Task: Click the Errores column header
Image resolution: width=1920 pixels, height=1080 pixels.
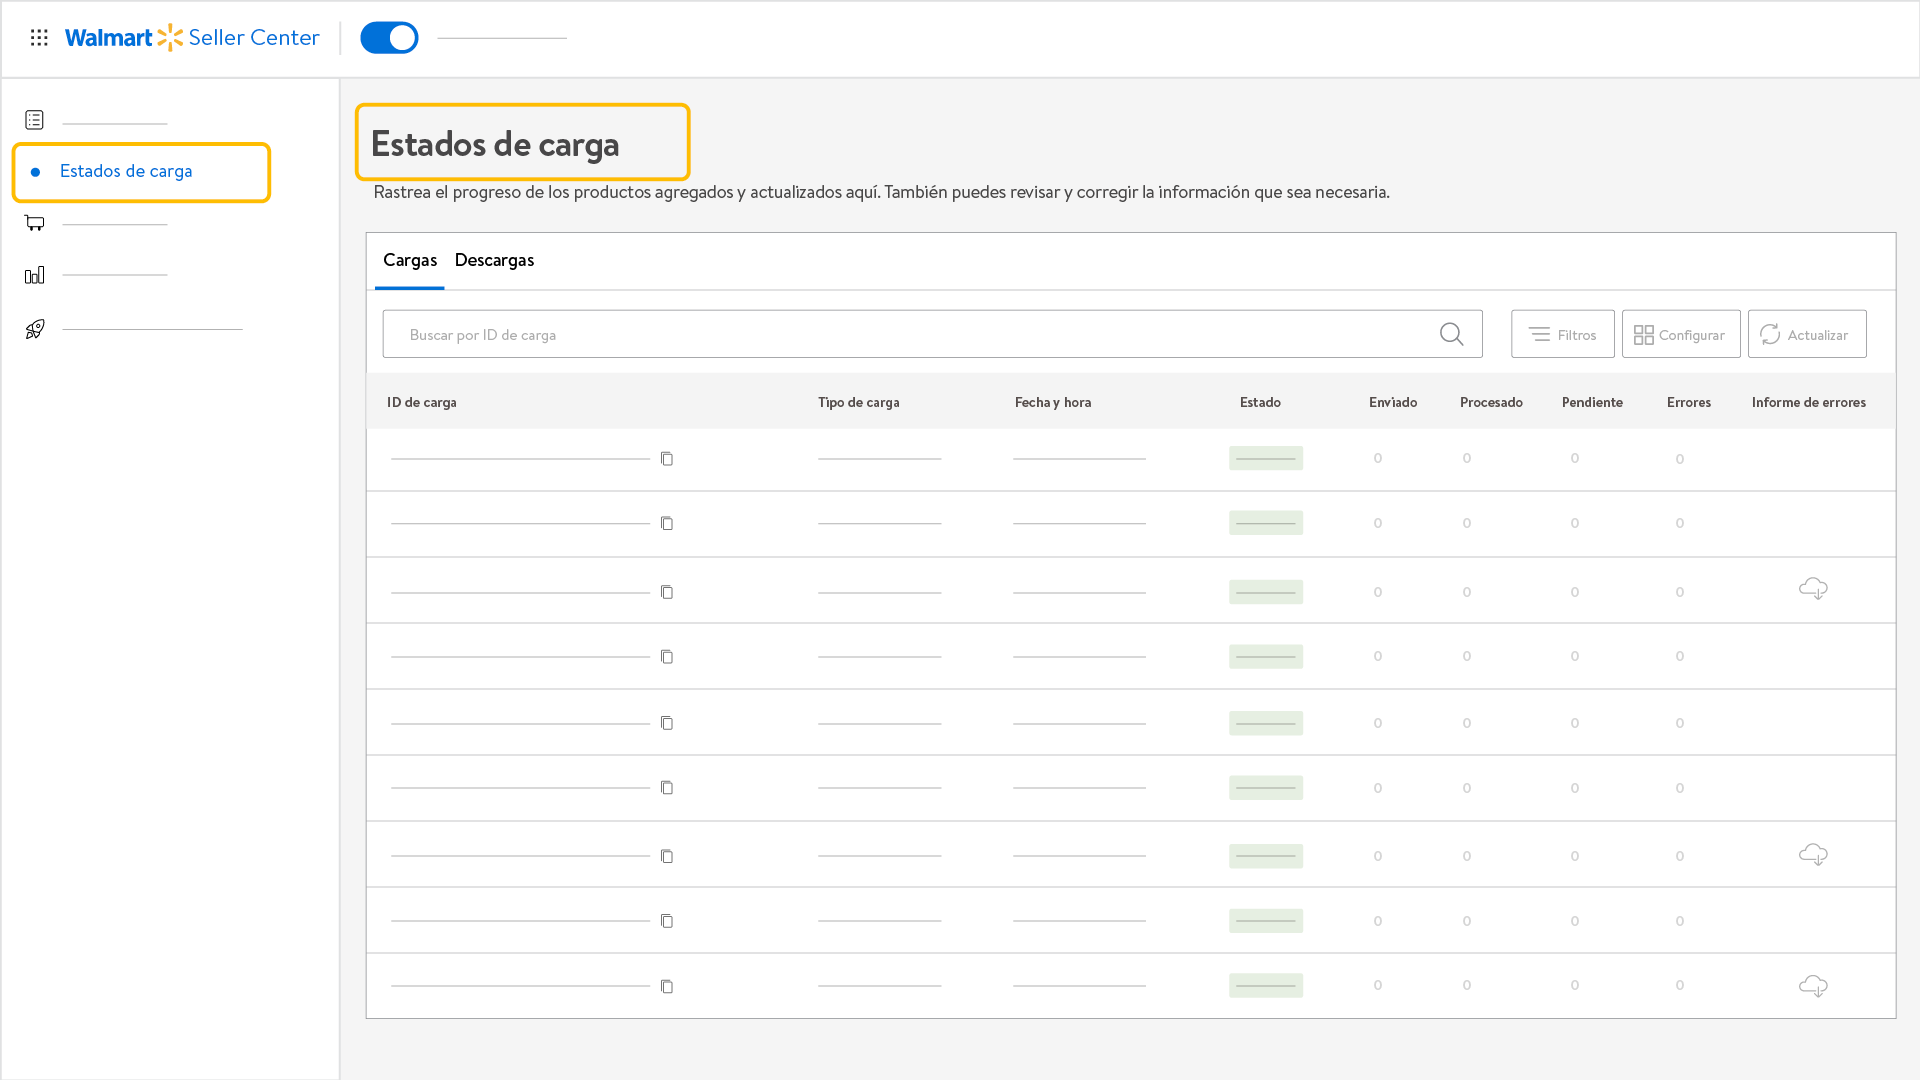Action: 1689,402
